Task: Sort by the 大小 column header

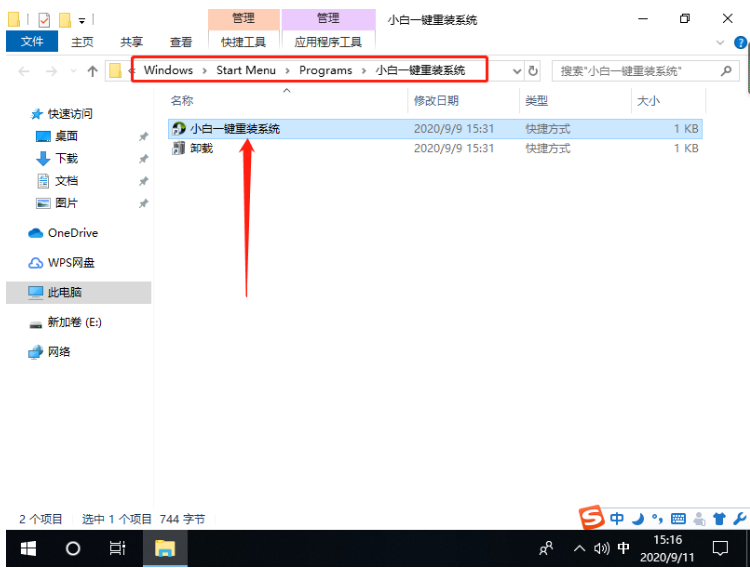Action: click(x=648, y=101)
